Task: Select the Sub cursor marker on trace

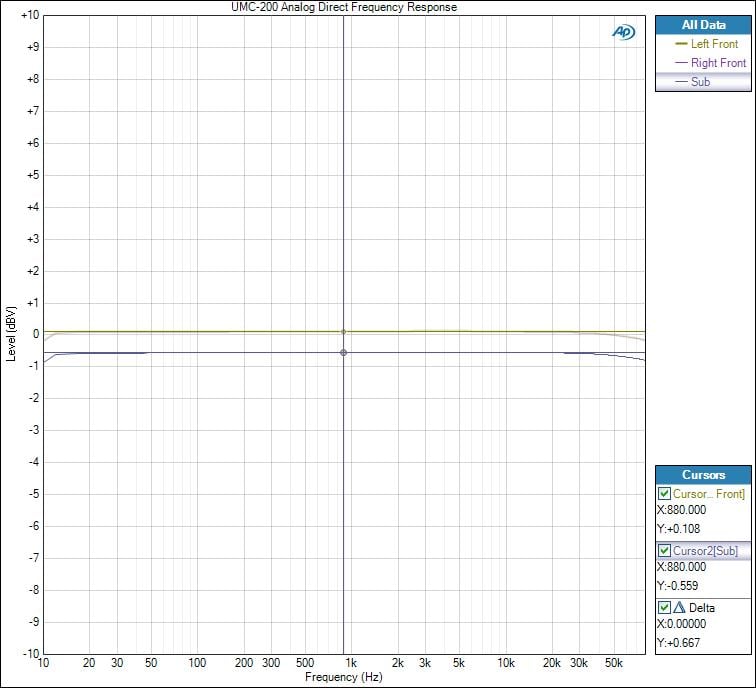Action: pyautogui.click(x=343, y=352)
